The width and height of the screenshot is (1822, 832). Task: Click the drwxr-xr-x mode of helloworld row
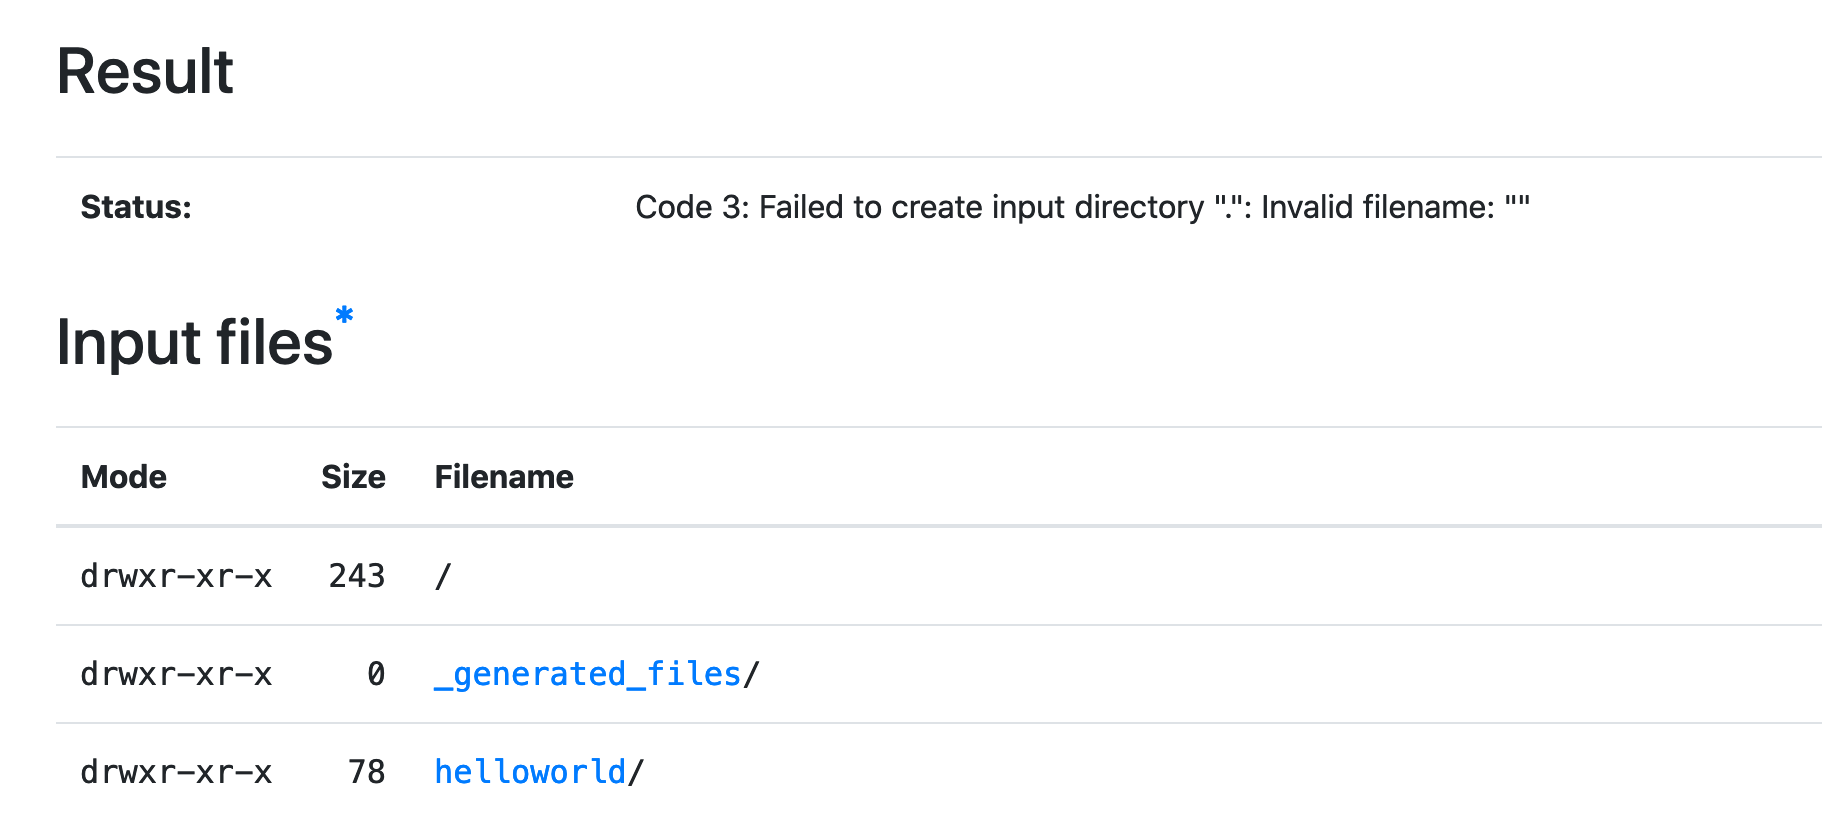[x=176, y=771]
